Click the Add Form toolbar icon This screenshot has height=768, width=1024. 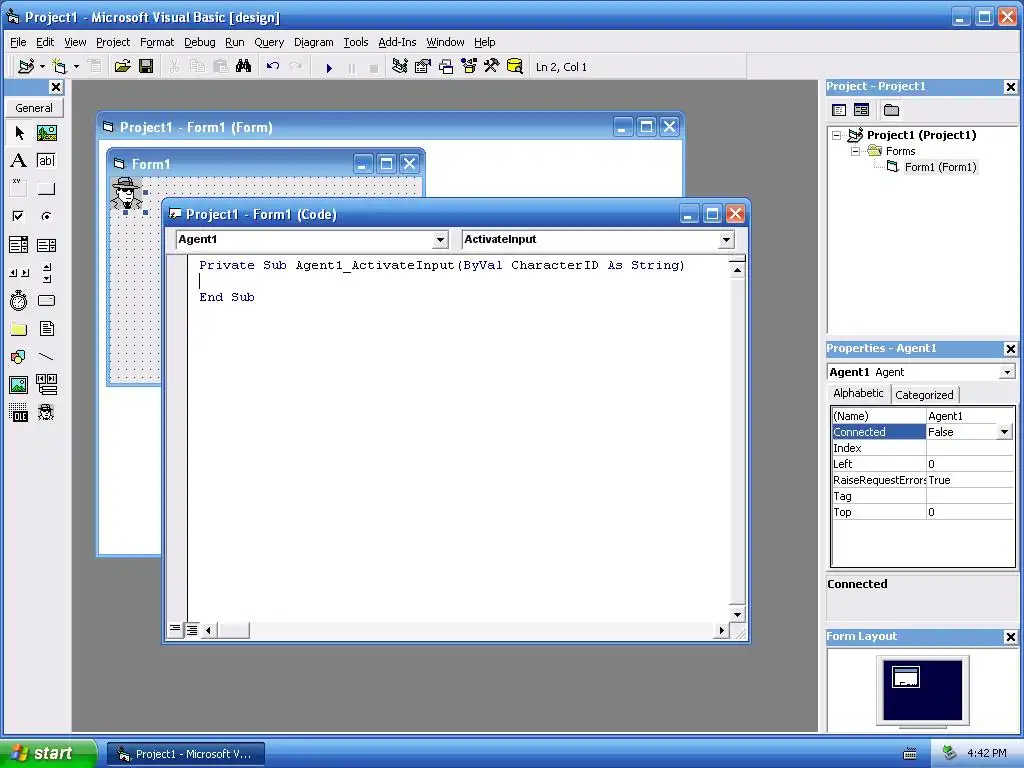(59, 67)
